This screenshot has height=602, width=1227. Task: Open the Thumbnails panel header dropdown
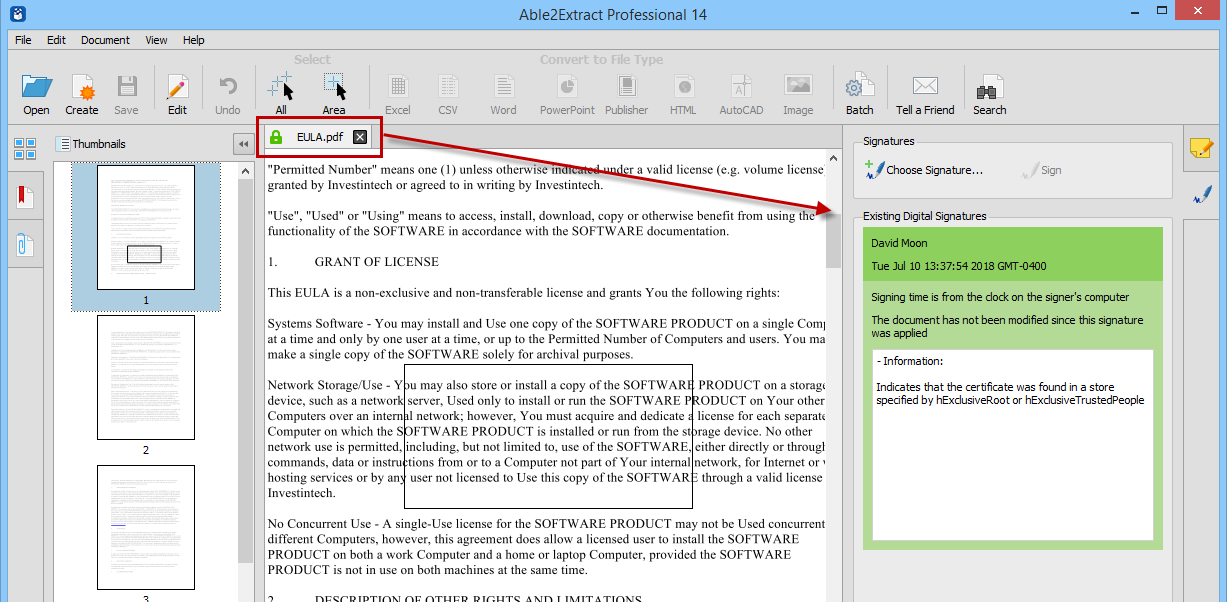click(90, 144)
